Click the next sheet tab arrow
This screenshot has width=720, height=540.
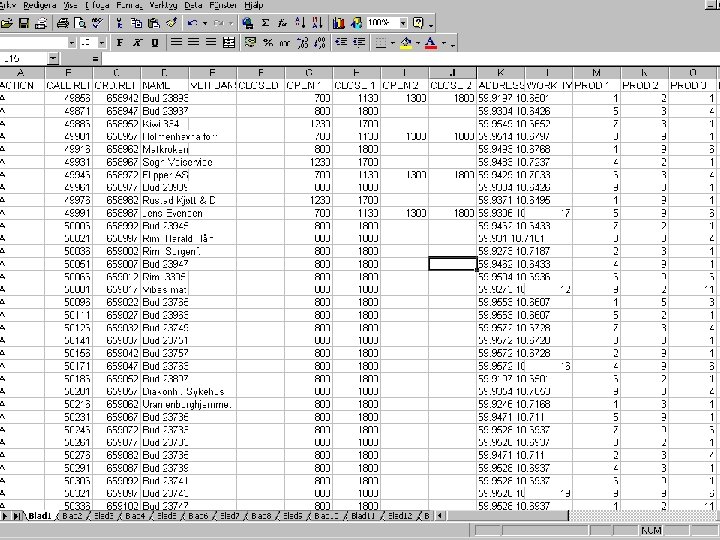tap(5, 516)
